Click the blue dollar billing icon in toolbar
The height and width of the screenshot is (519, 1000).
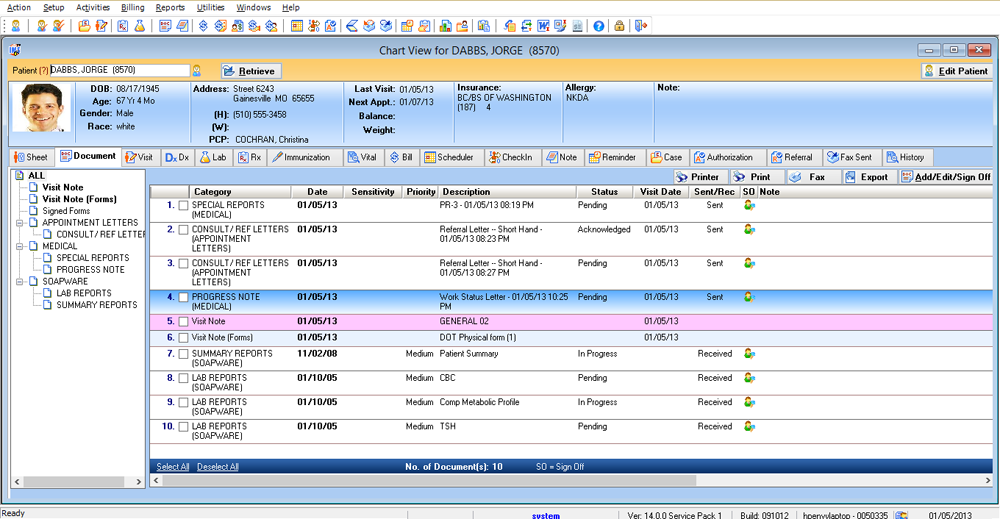point(203,26)
